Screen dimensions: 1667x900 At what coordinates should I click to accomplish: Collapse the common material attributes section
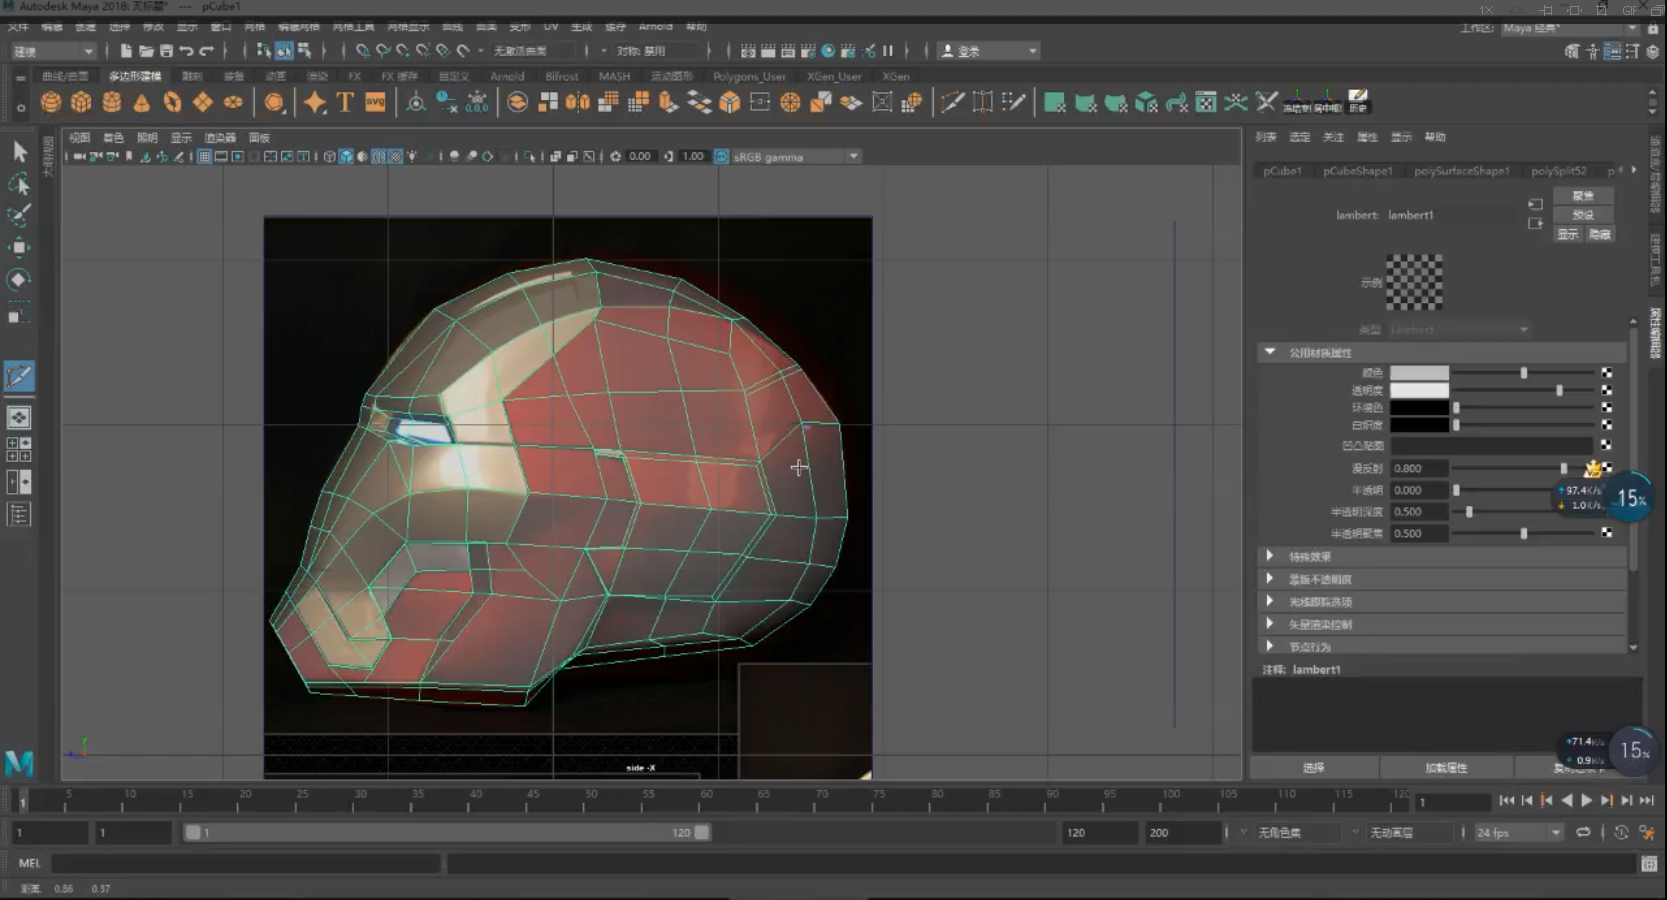1270,352
